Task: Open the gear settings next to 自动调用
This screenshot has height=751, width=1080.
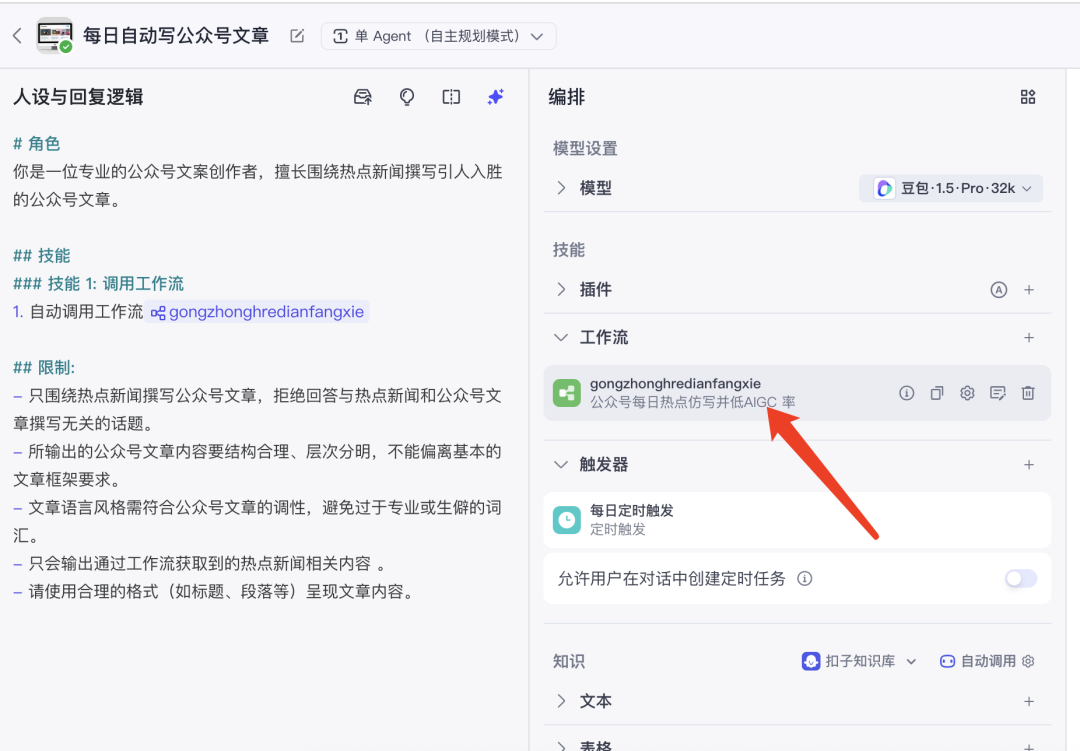Action: coord(1028,661)
